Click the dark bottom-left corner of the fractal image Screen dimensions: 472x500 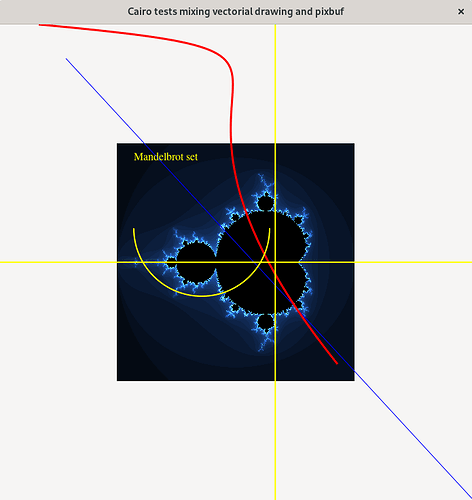pyautogui.click(x=127, y=372)
